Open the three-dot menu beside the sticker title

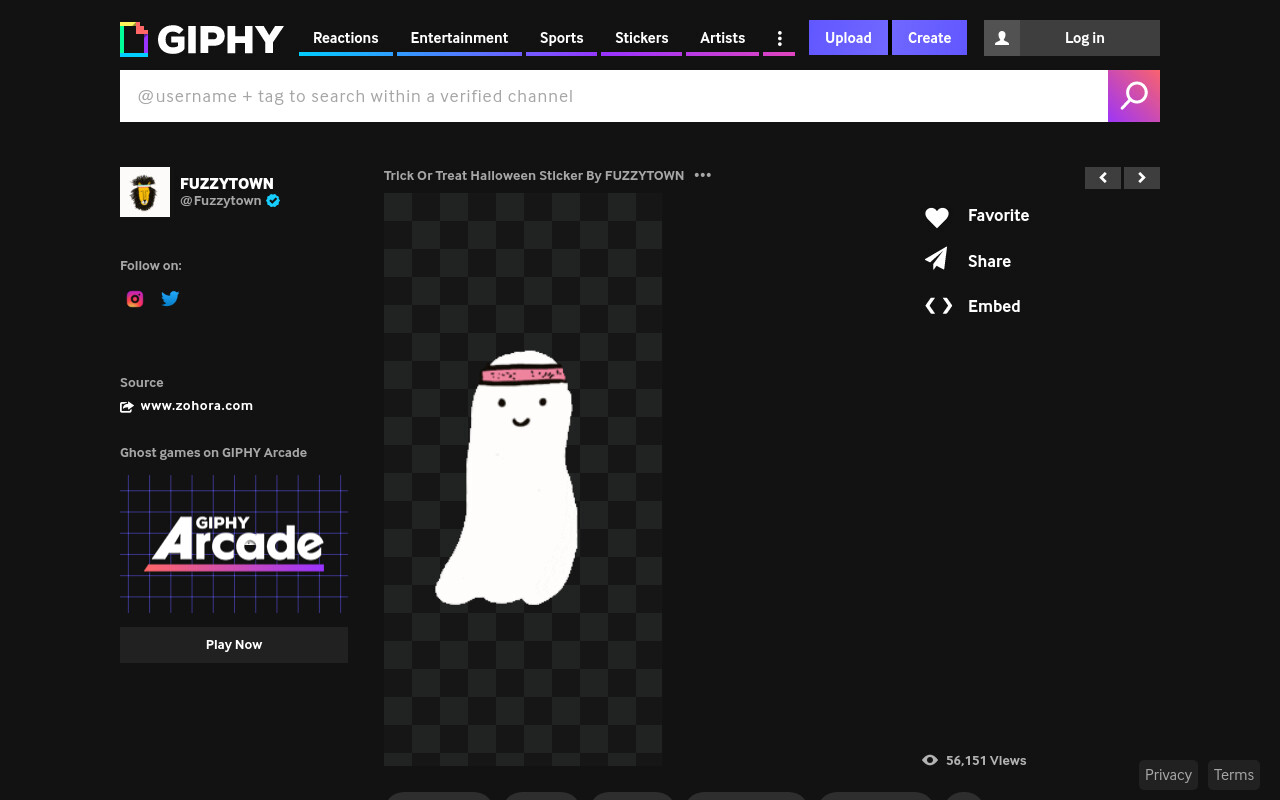703,175
